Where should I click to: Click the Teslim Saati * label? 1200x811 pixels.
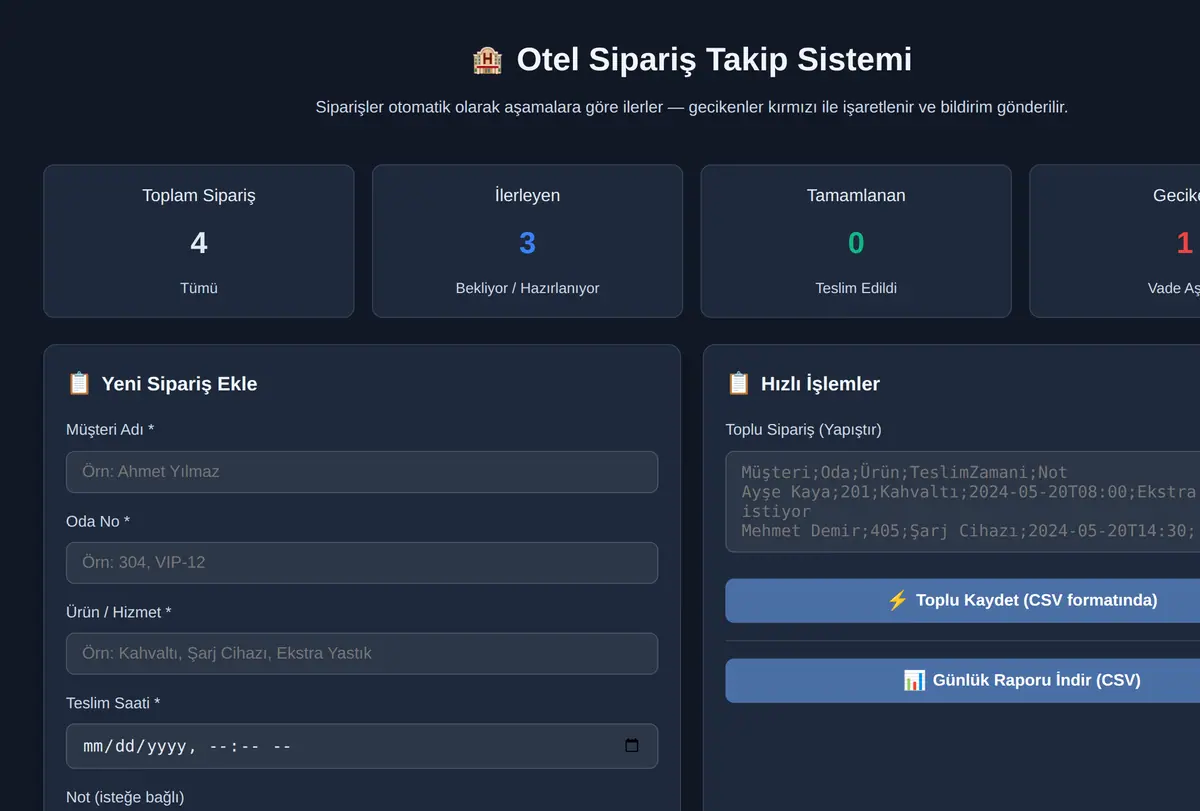[113, 703]
